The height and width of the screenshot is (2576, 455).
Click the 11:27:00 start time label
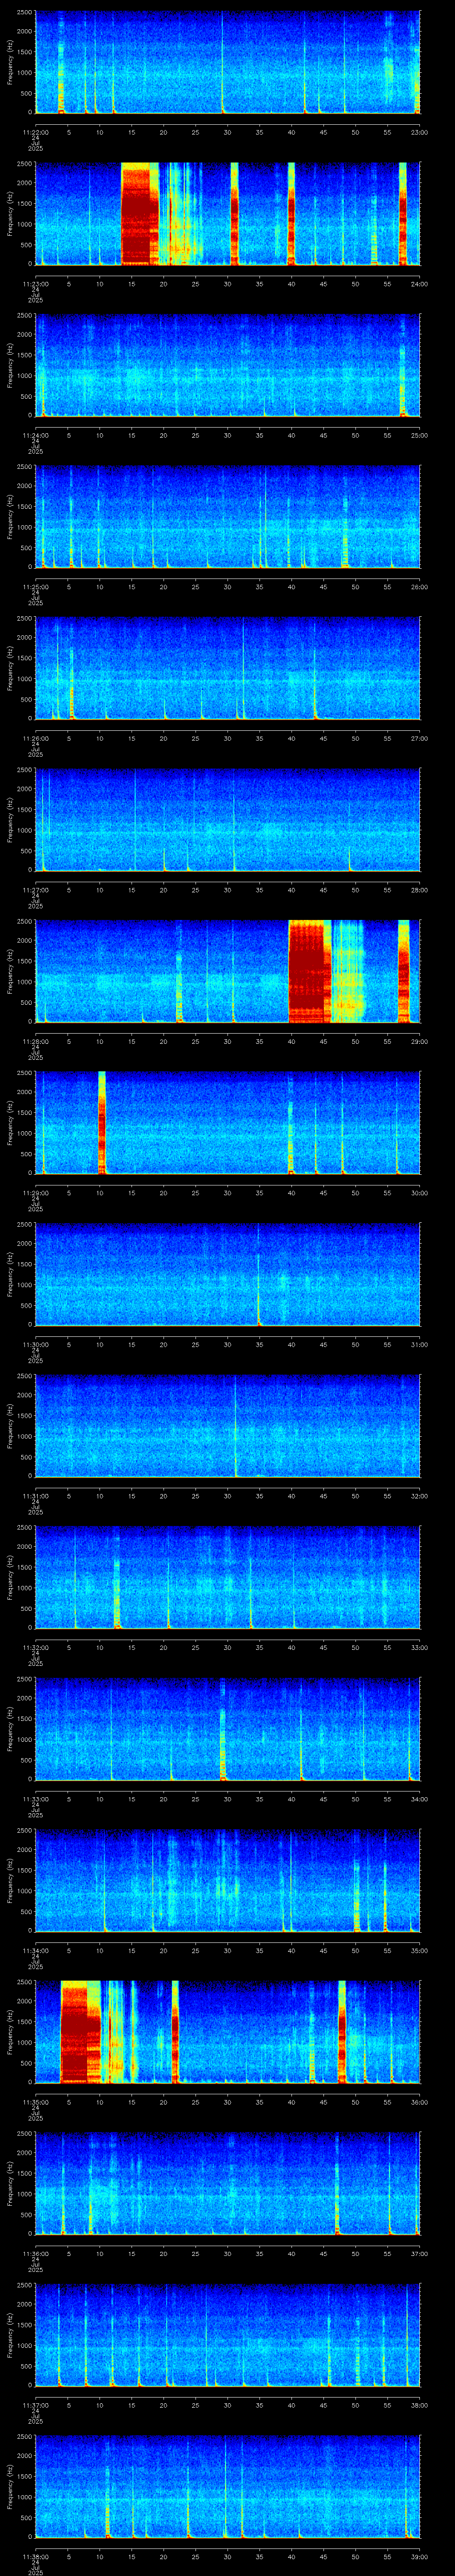(35, 890)
